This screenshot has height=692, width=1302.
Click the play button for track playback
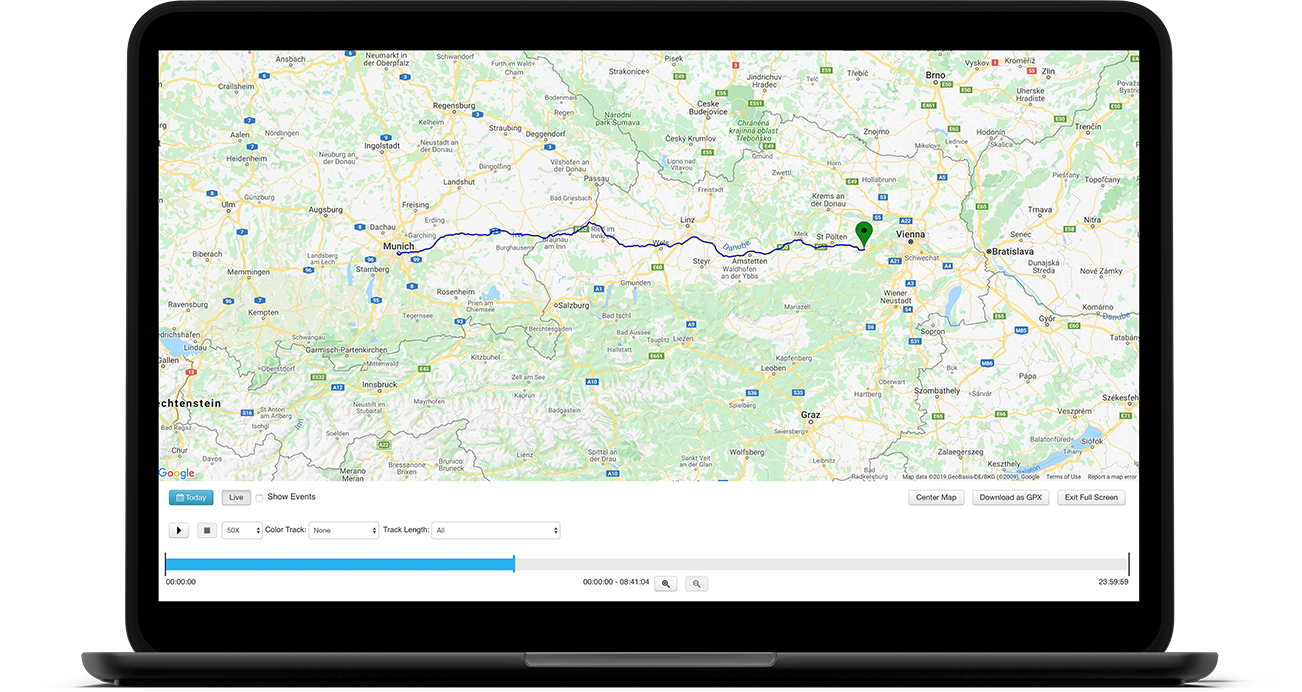178,530
